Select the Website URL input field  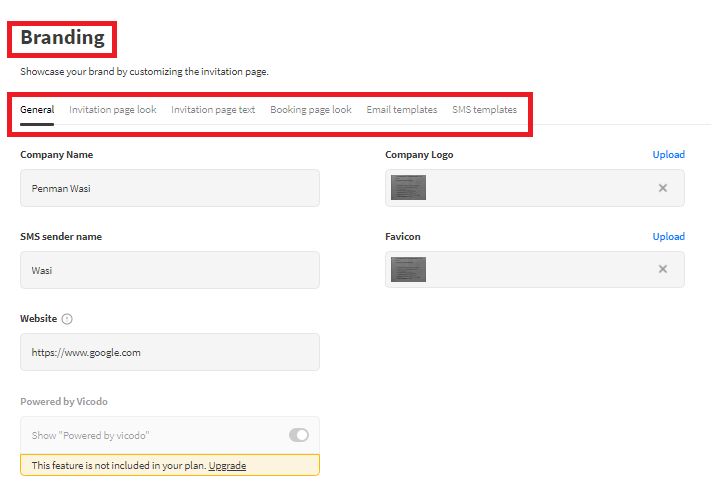[170, 352]
